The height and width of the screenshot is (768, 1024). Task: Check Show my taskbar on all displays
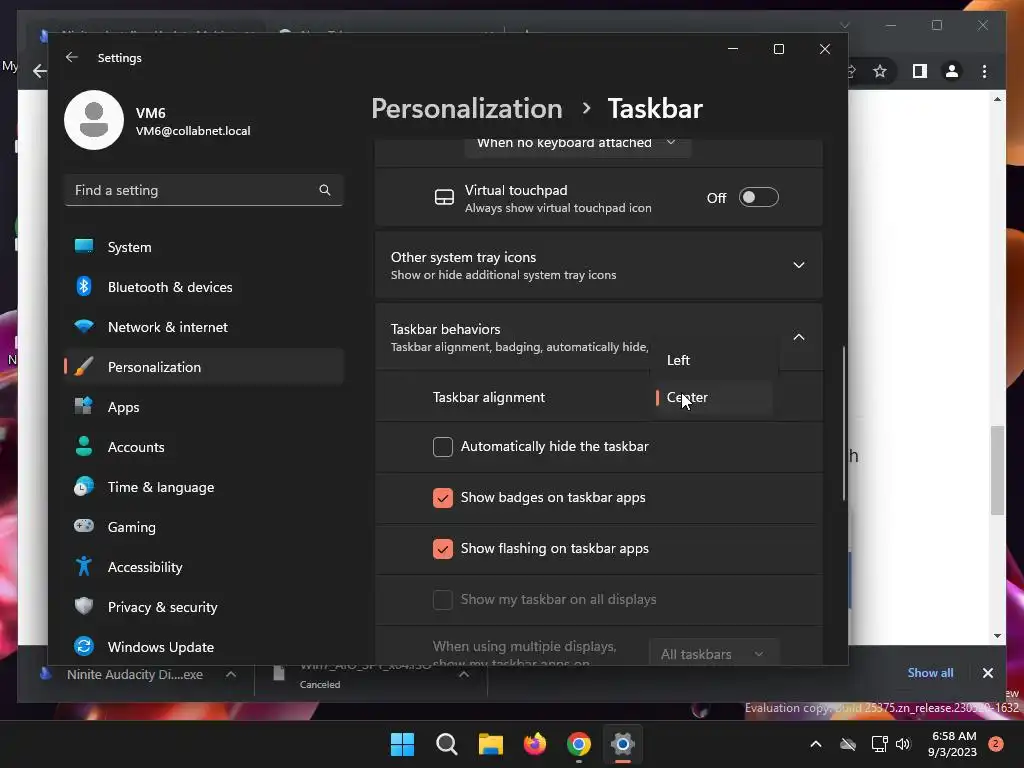coord(443,600)
